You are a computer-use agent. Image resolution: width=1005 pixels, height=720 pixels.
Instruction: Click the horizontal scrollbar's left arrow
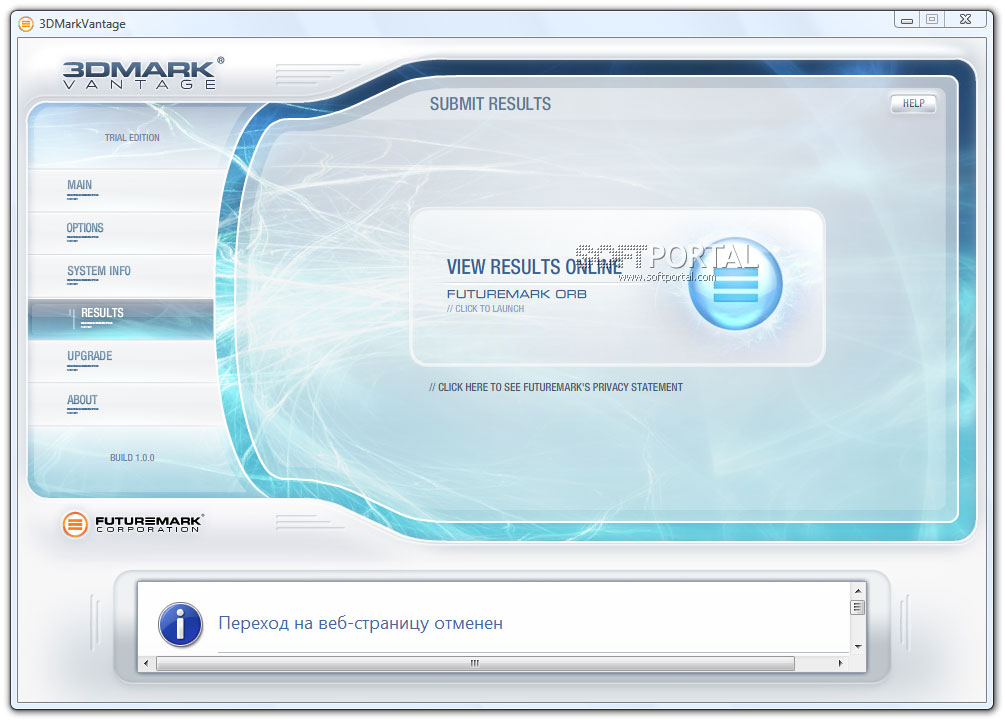[x=146, y=663]
